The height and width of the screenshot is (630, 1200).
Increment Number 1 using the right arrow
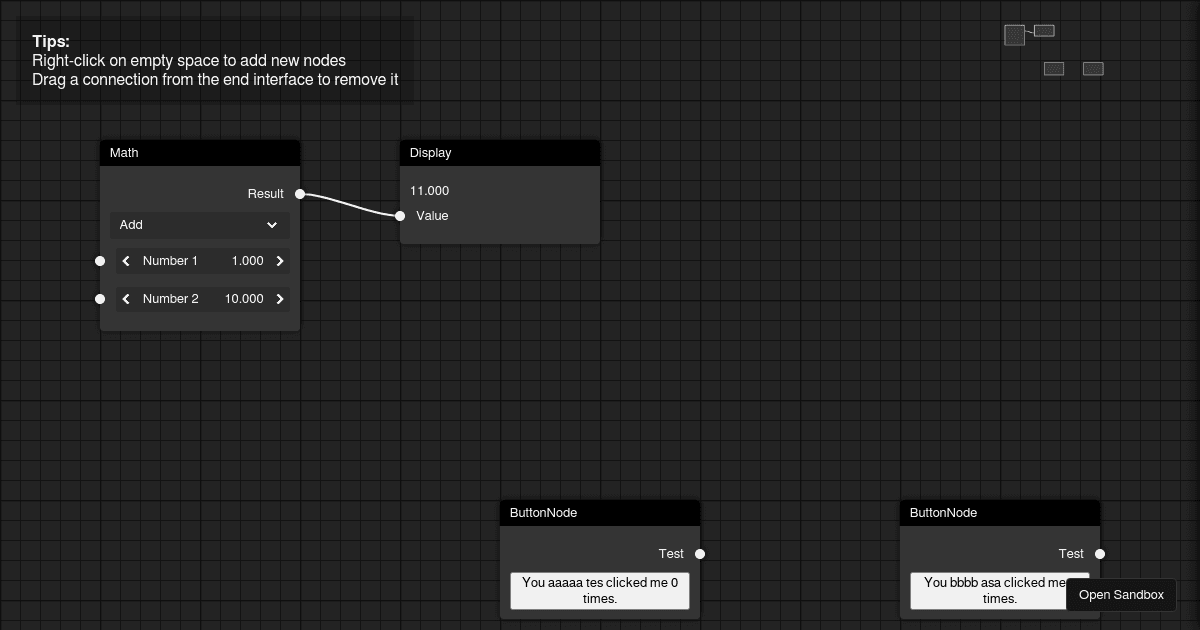(x=280, y=261)
